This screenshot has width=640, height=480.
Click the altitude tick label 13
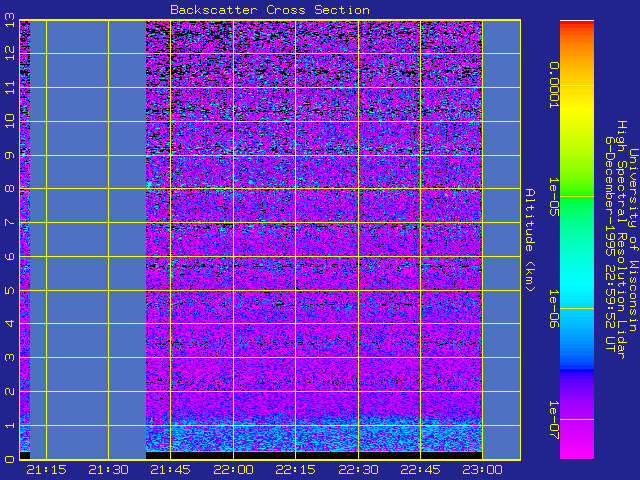[10, 20]
